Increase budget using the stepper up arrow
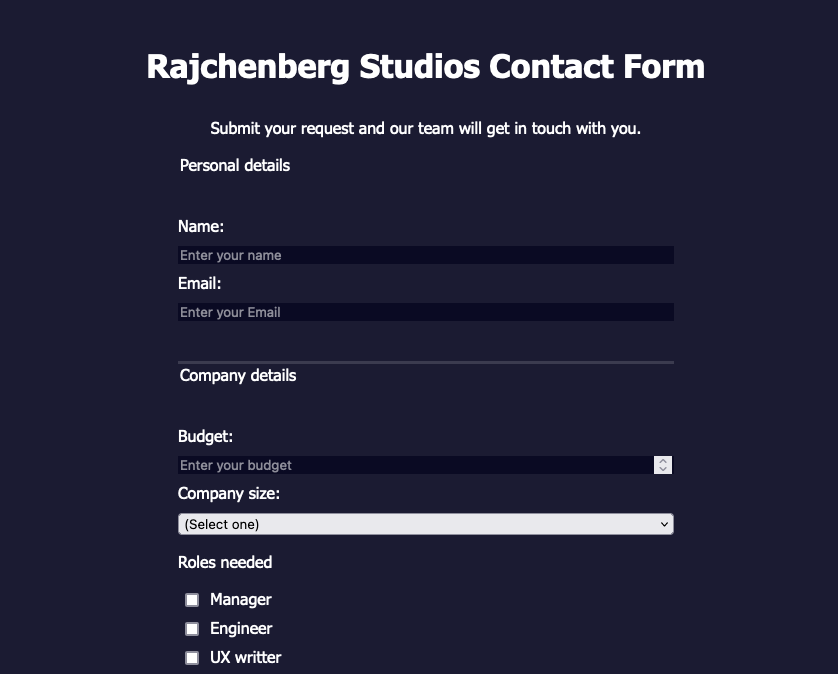The height and width of the screenshot is (674, 838). click(x=663, y=461)
